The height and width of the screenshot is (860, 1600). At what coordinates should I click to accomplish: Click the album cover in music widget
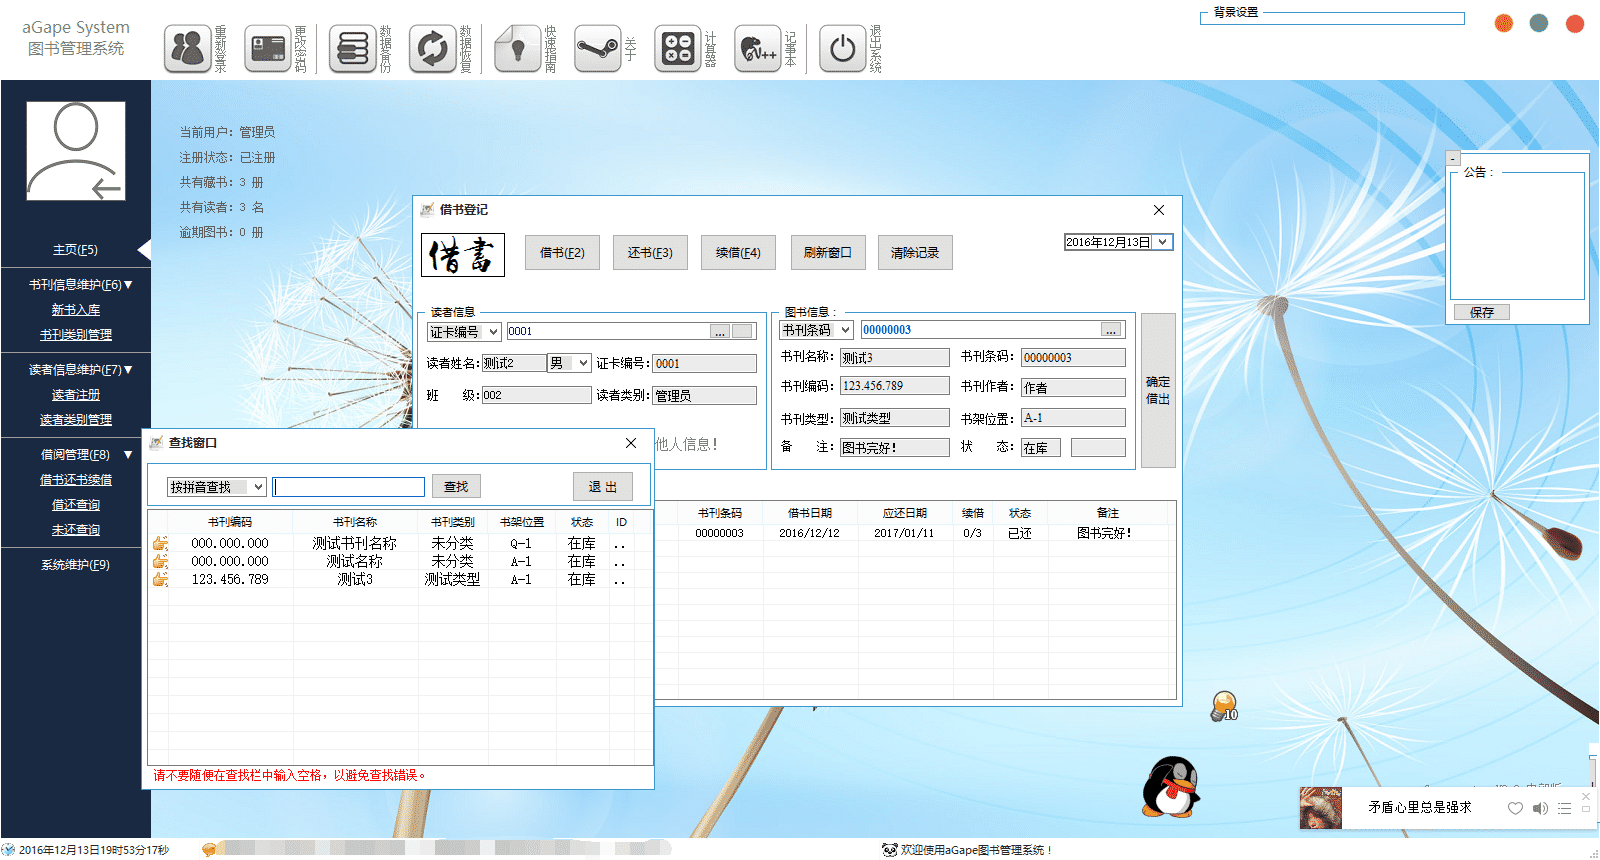[x=1320, y=808]
